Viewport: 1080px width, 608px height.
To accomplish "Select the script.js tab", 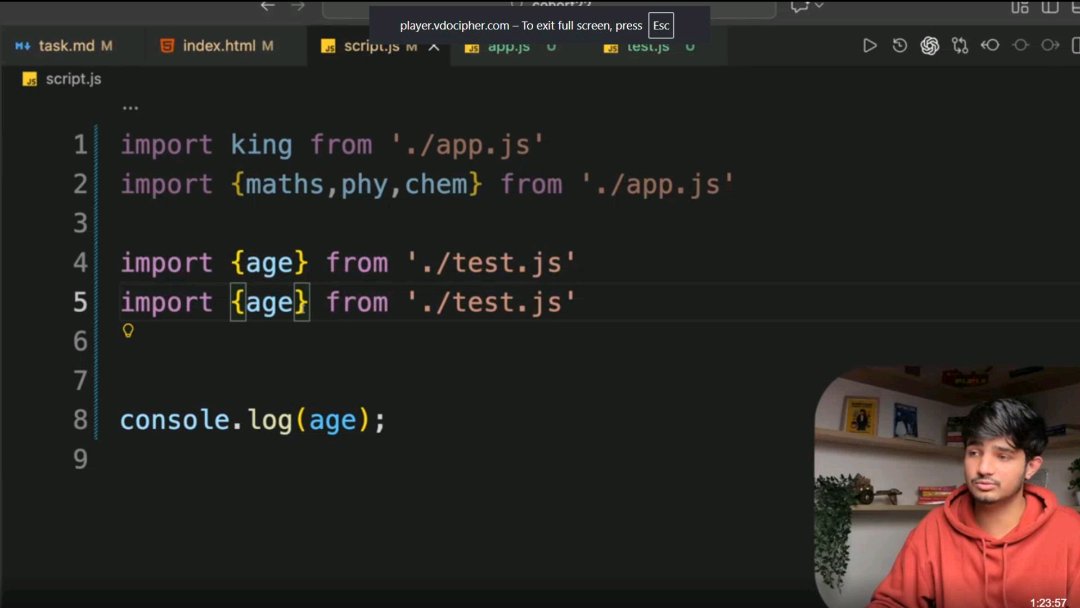I will pos(369,46).
